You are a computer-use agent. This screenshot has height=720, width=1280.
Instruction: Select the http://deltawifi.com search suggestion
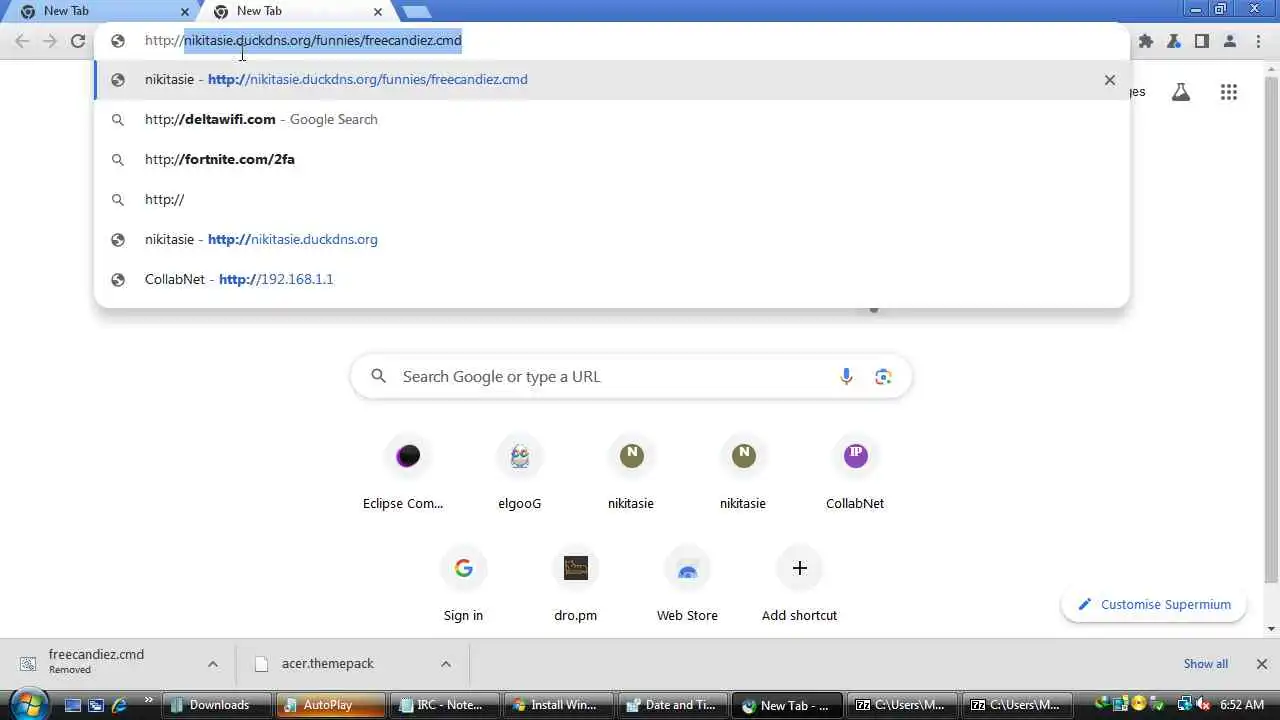point(611,120)
